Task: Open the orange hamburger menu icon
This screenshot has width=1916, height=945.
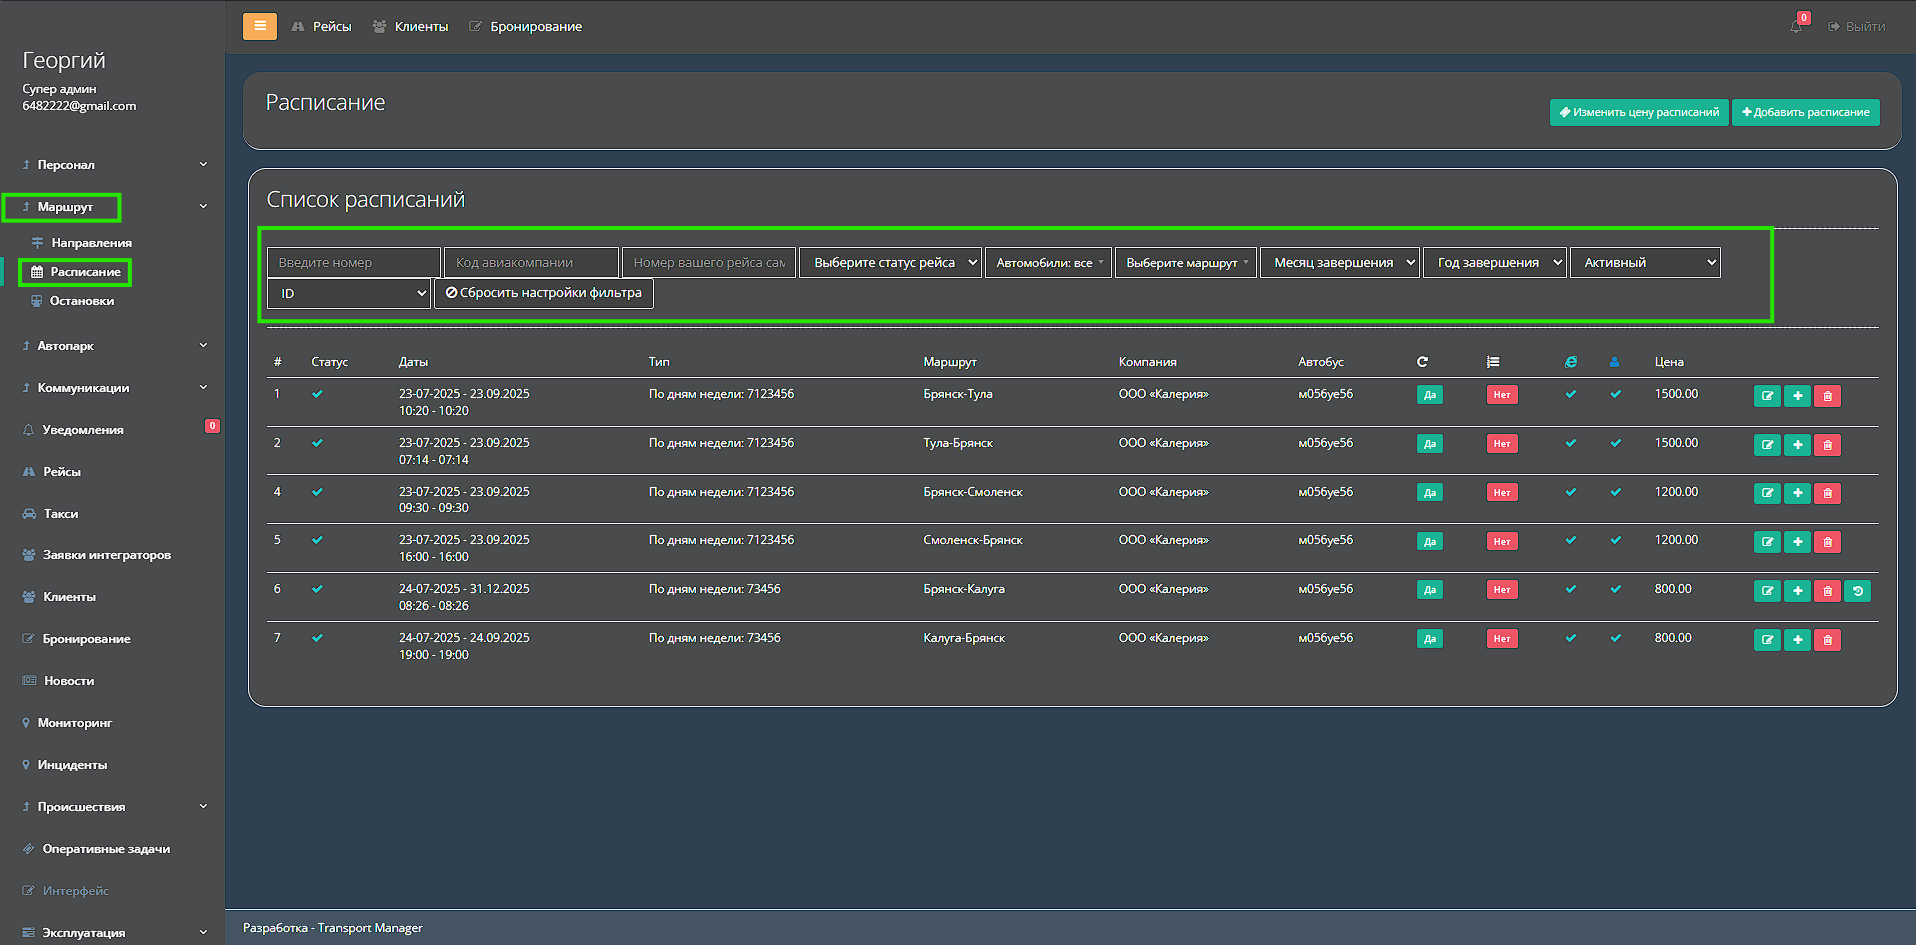Action: click(259, 26)
